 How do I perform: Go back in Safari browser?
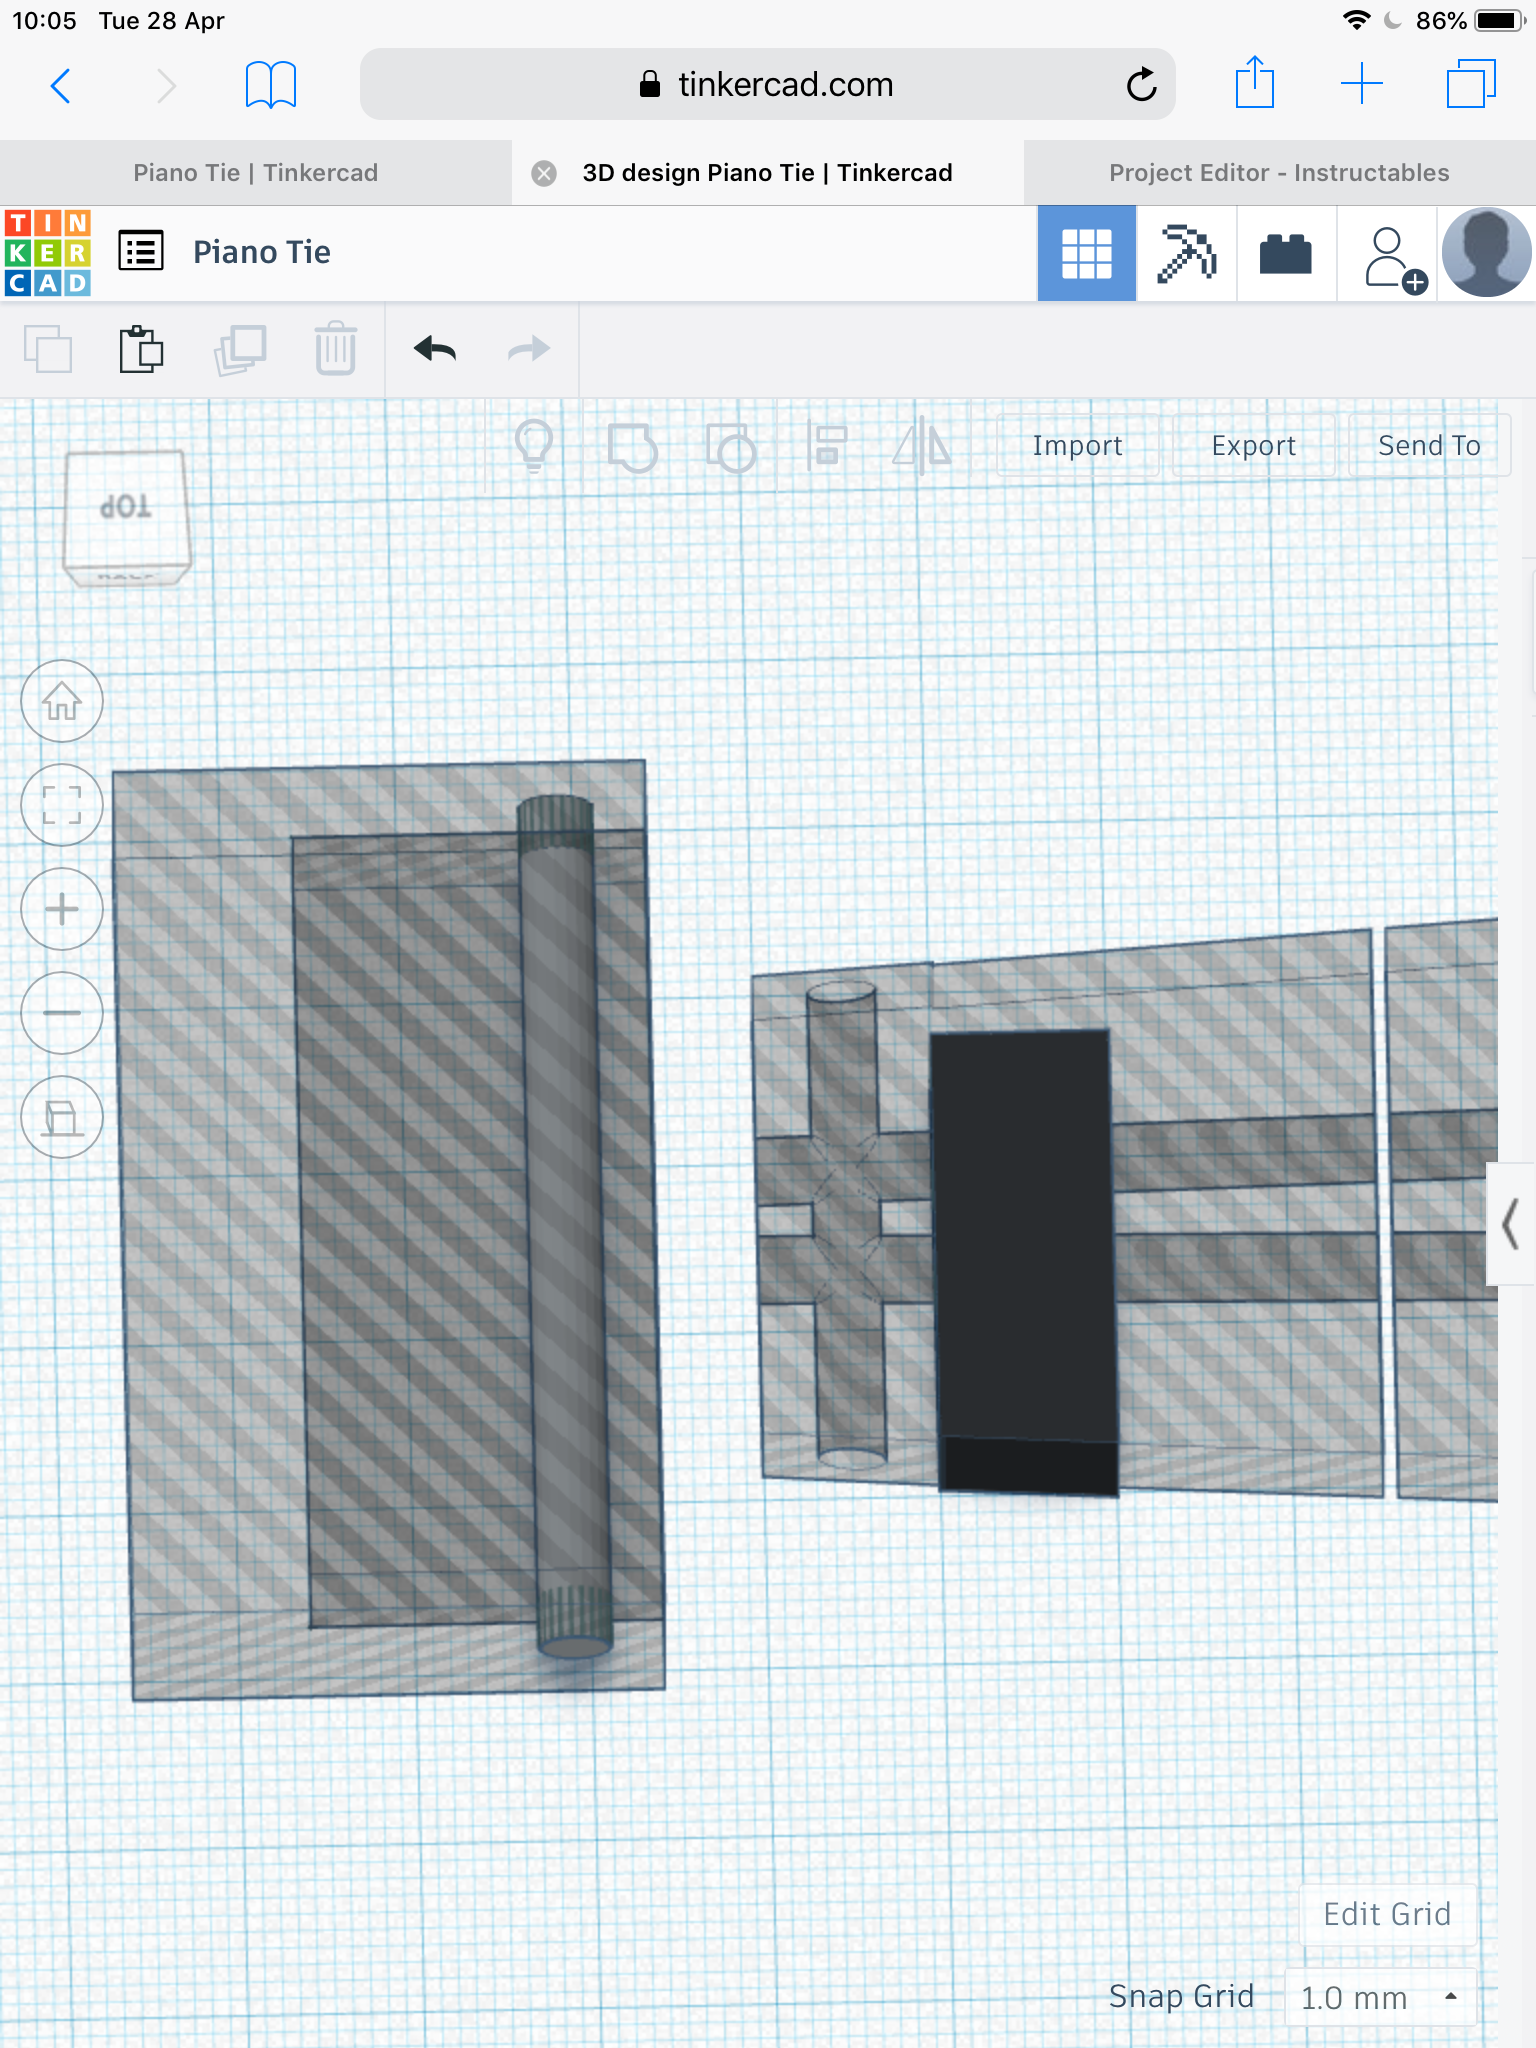61,86
